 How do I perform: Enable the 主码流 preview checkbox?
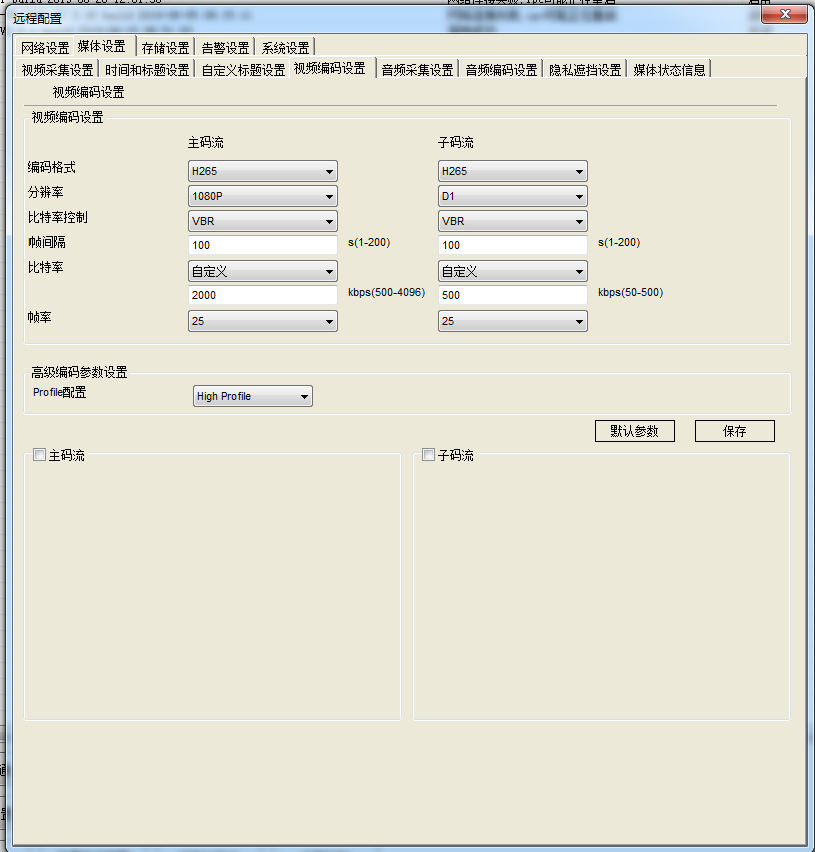point(40,455)
